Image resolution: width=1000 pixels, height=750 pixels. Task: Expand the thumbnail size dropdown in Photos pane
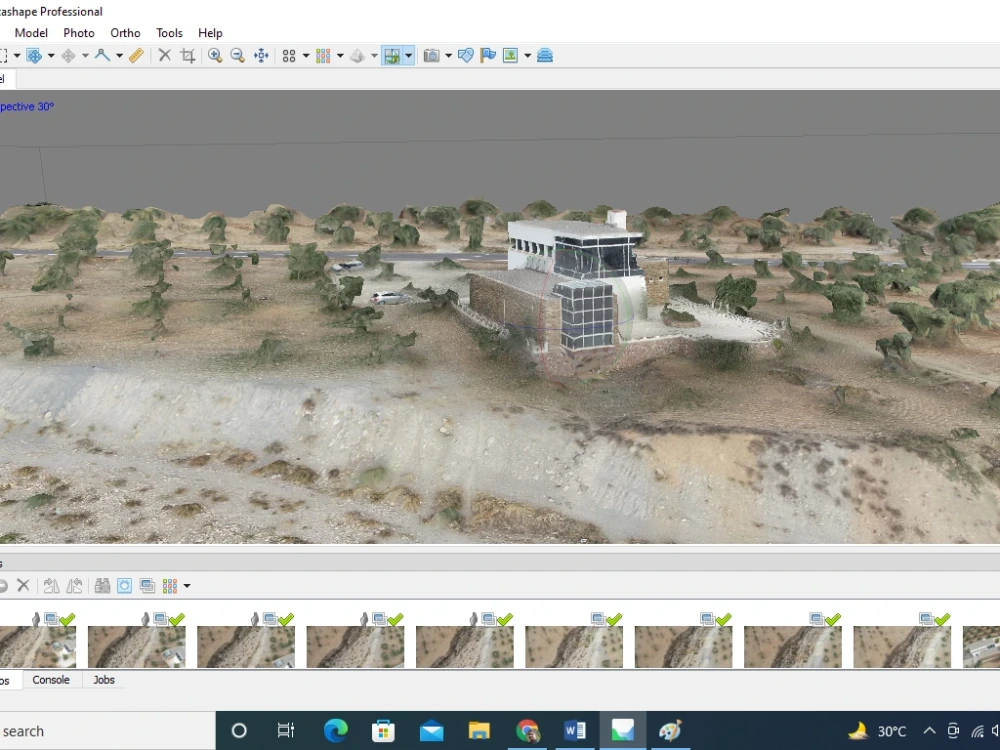186,586
